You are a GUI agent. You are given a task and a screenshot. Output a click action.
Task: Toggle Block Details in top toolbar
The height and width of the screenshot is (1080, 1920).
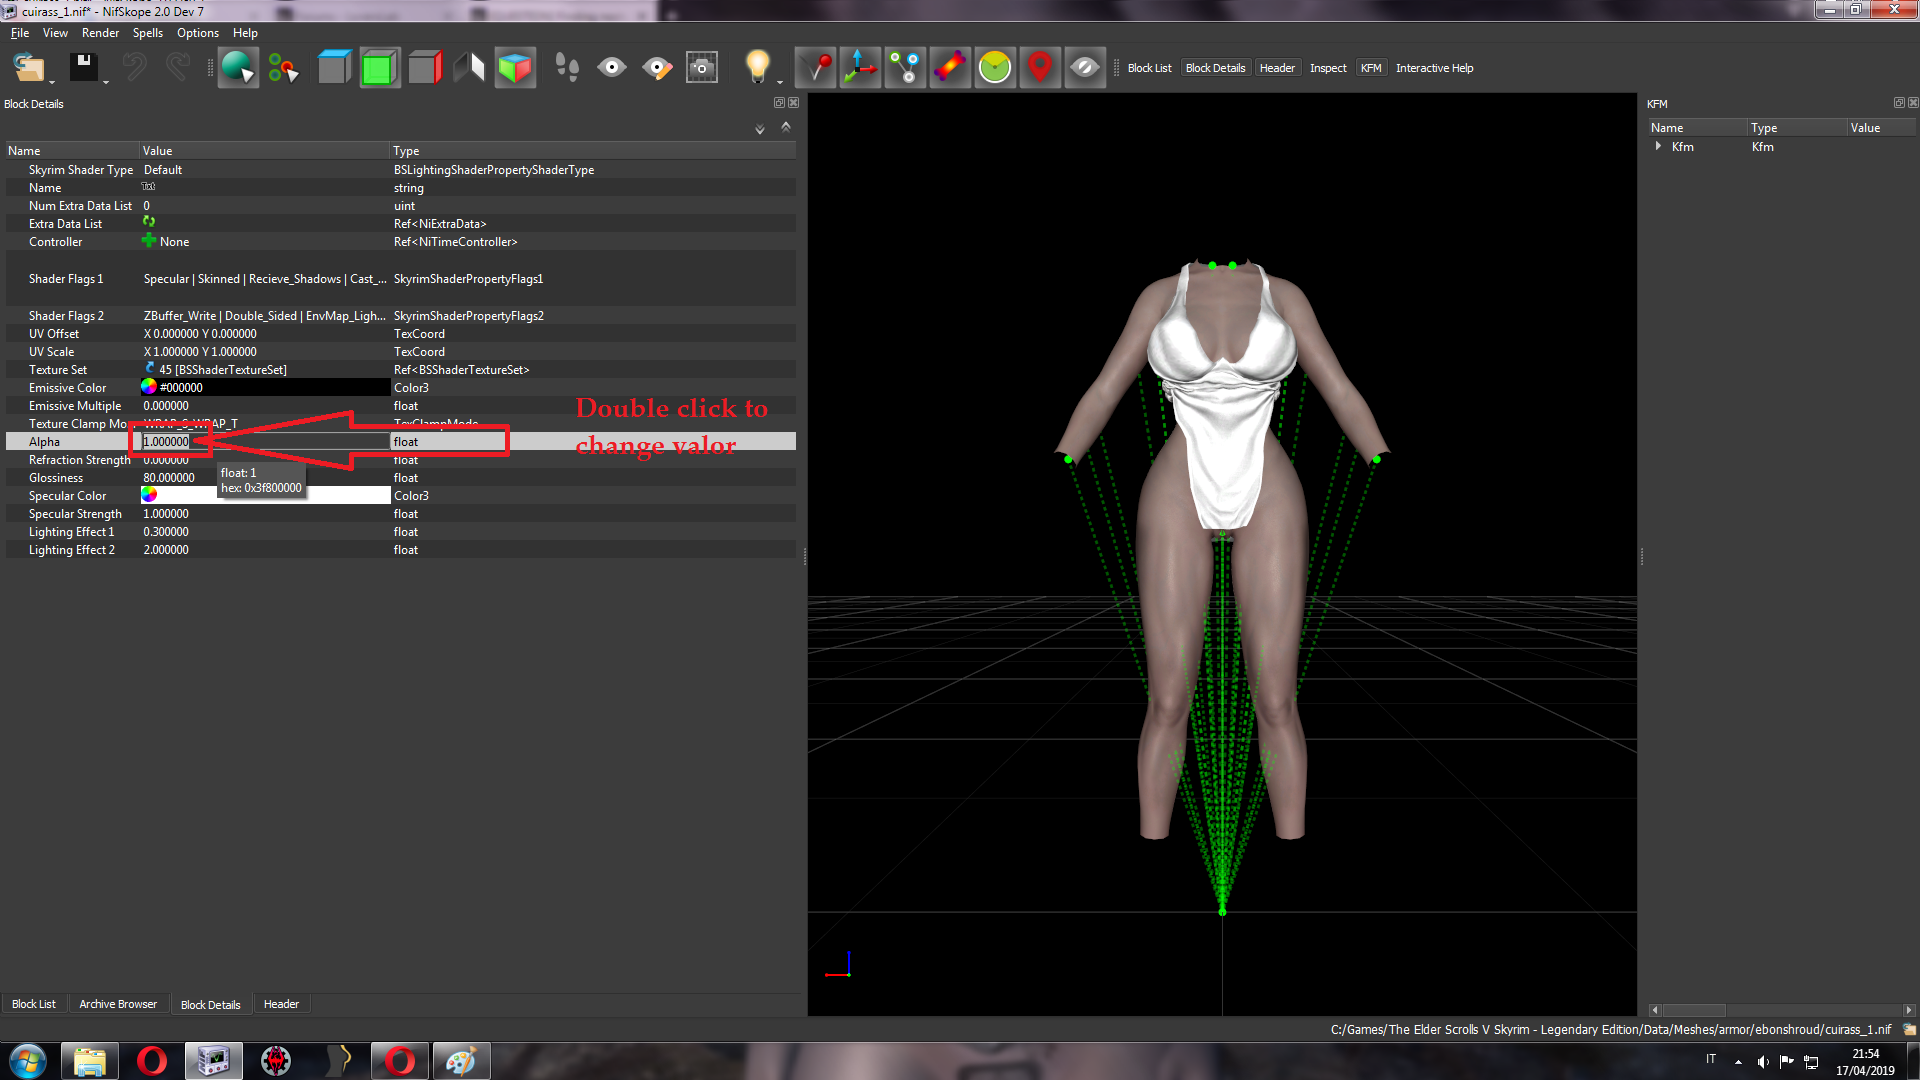coord(1215,68)
